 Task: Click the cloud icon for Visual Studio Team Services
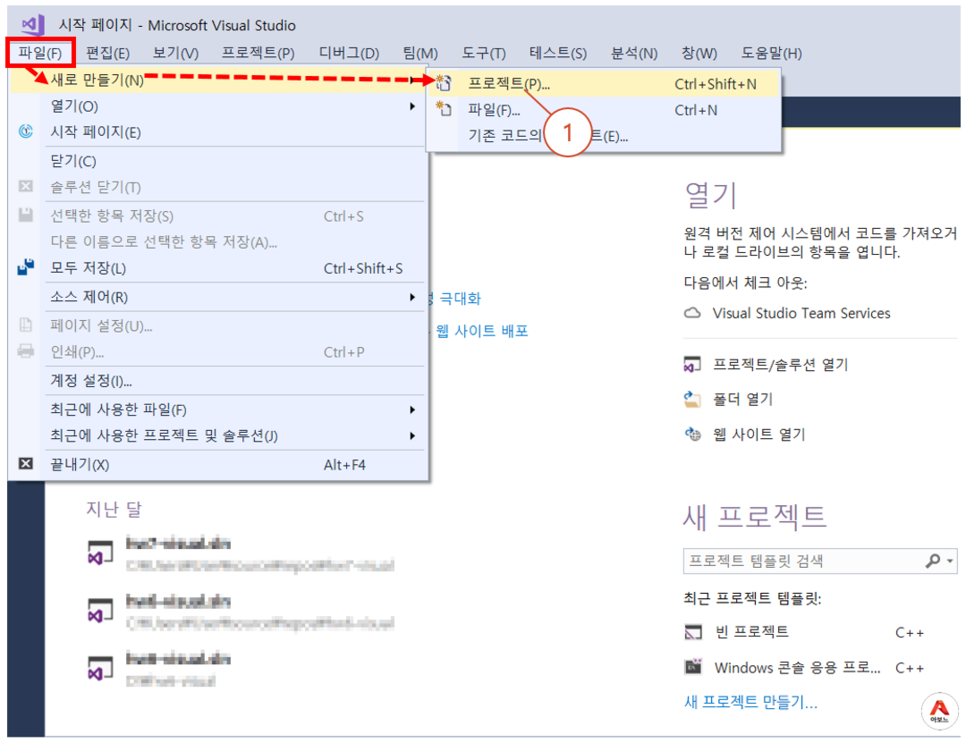pyautogui.click(x=692, y=312)
